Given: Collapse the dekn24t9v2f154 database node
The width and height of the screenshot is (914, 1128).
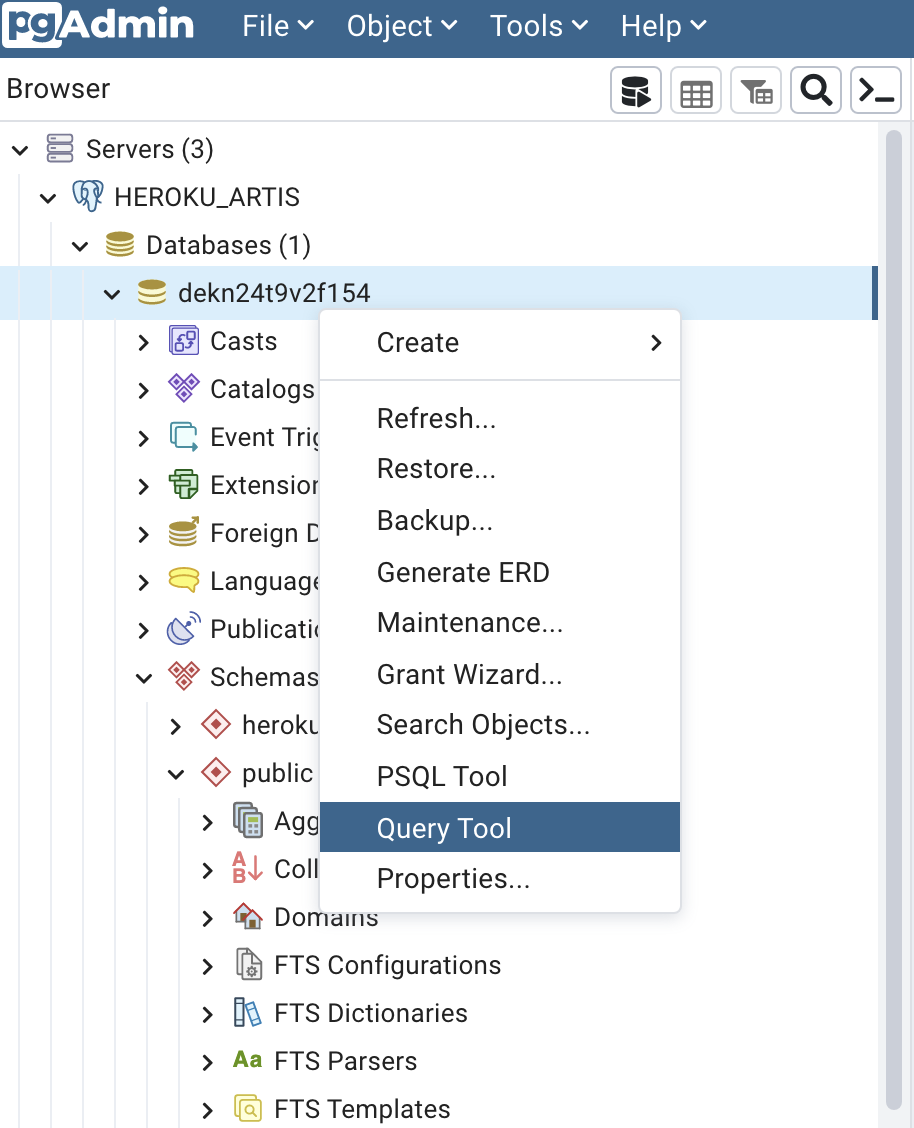Looking at the screenshot, I should pyautogui.click(x=112, y=294).
